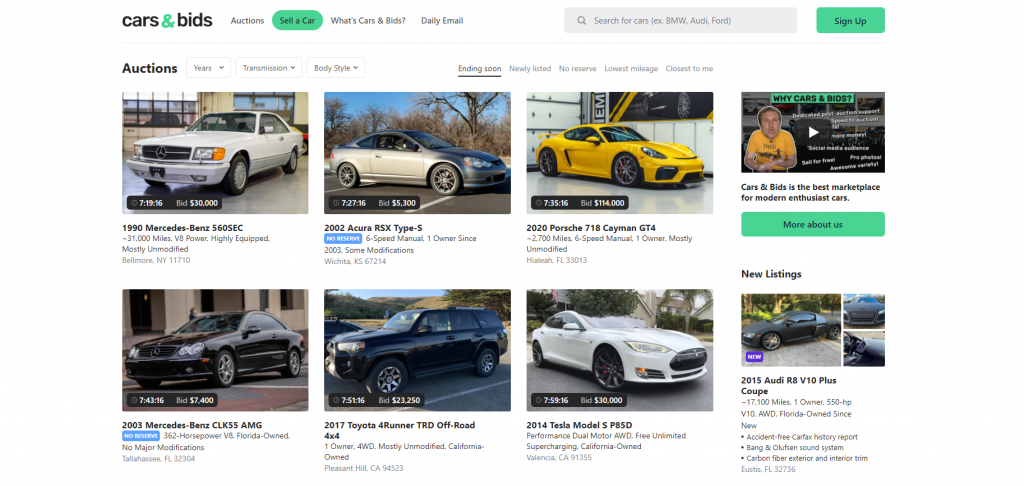Open the 1990 Mercedes-Benz 560SEC photo
Image resolution: width=1024 pixels, height=486 pixels.
215,153
